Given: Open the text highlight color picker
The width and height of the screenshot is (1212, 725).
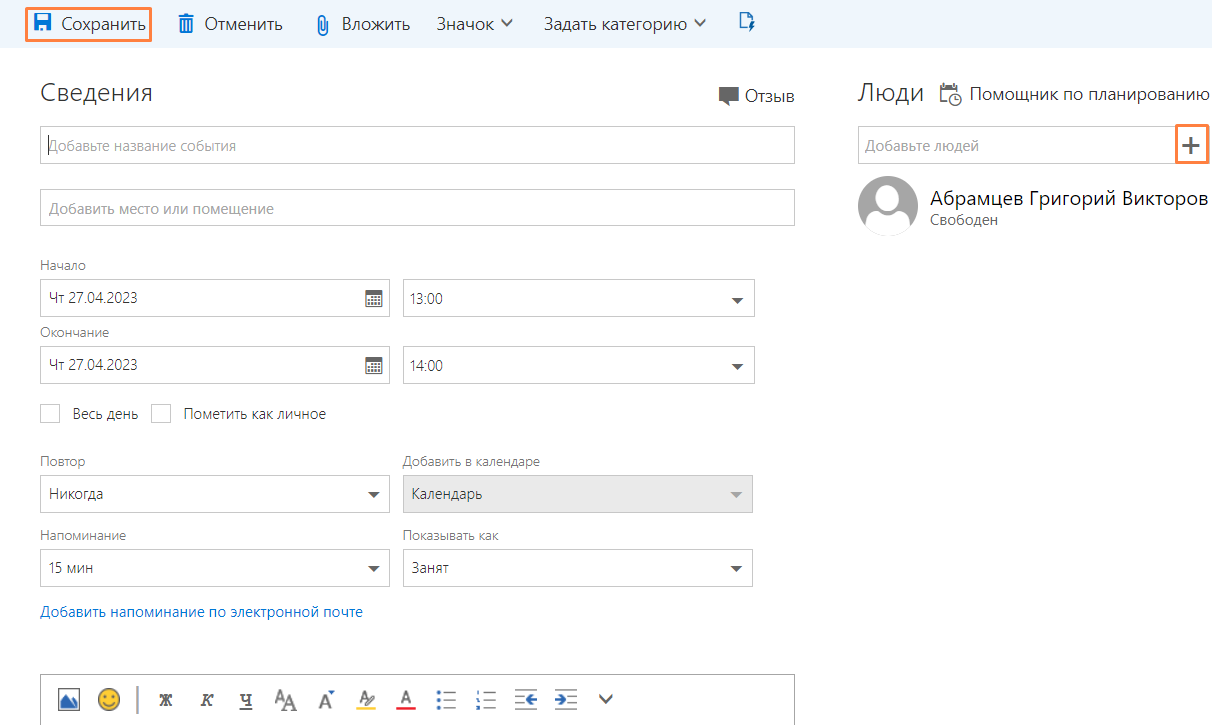Looking at the screenshot, I should (x=367, y=699).
